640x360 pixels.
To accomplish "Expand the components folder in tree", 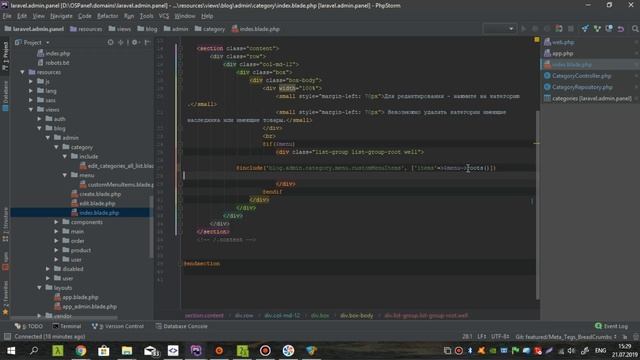I will pos(57,222).
